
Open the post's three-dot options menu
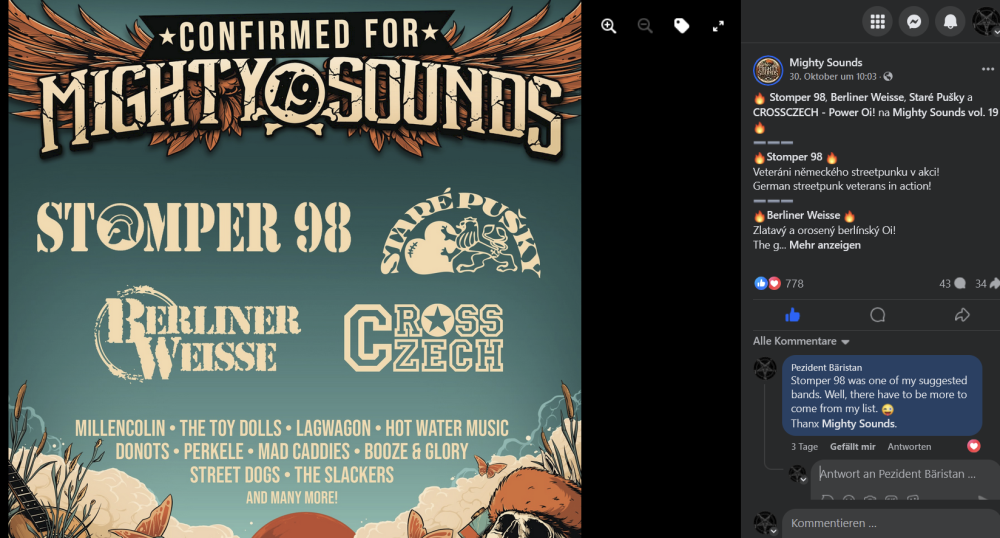click(x=988, y=69)
